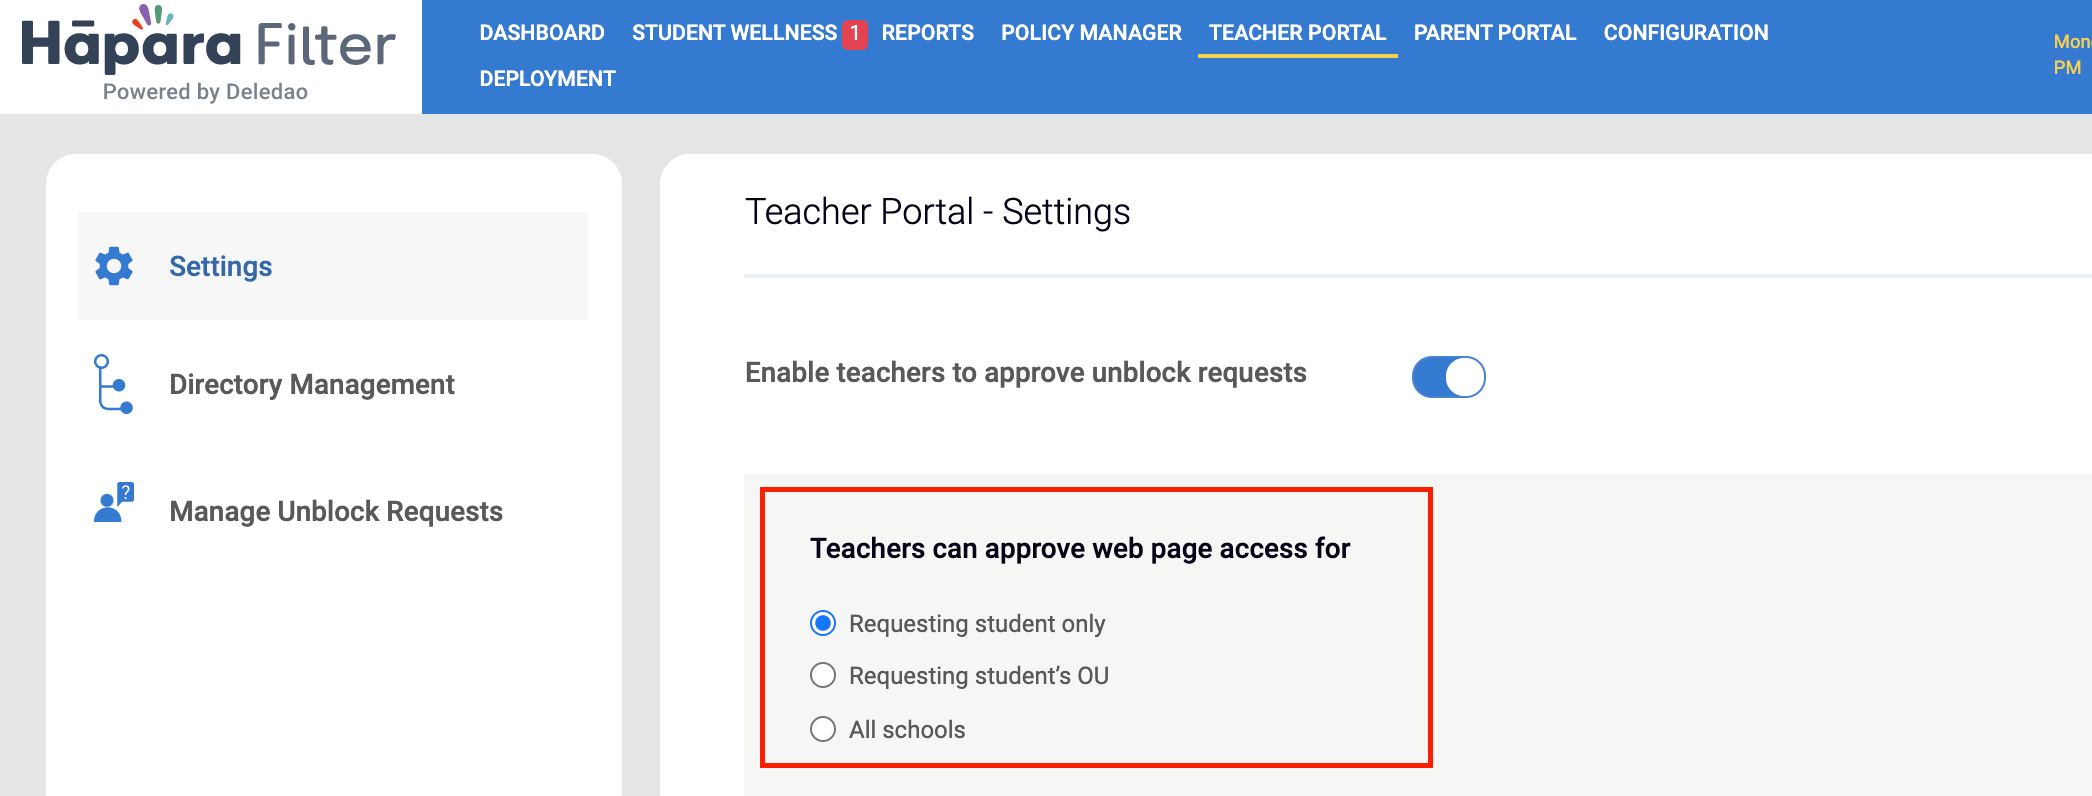Open the Dashboard tab

[x=542, y=33]
